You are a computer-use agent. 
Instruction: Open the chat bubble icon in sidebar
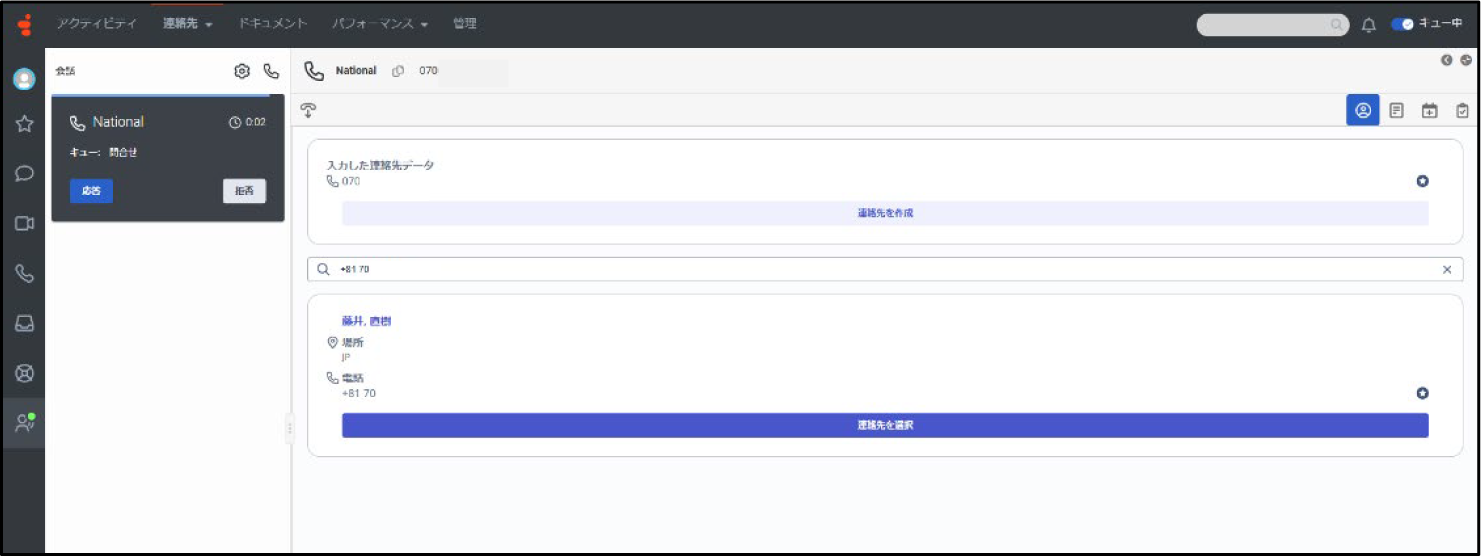pos(25,173)
